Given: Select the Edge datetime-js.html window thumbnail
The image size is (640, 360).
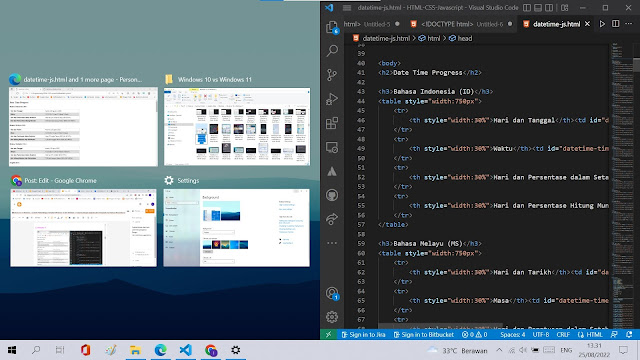Looking at the screenshot, I should click(83, 127).
